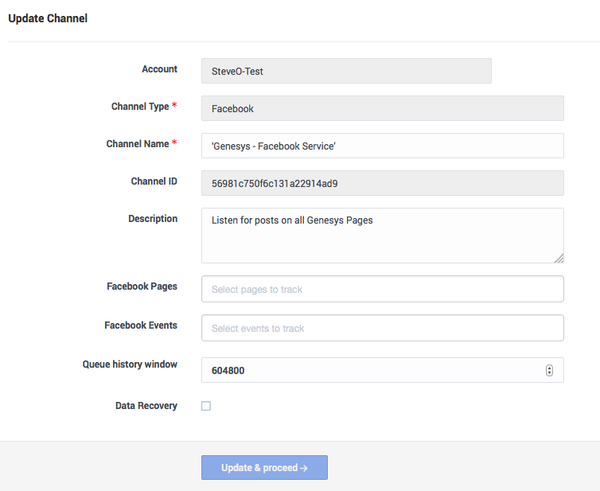Click the Queue history window label
Screen dimensions: 600x491
tap(130, 364)
